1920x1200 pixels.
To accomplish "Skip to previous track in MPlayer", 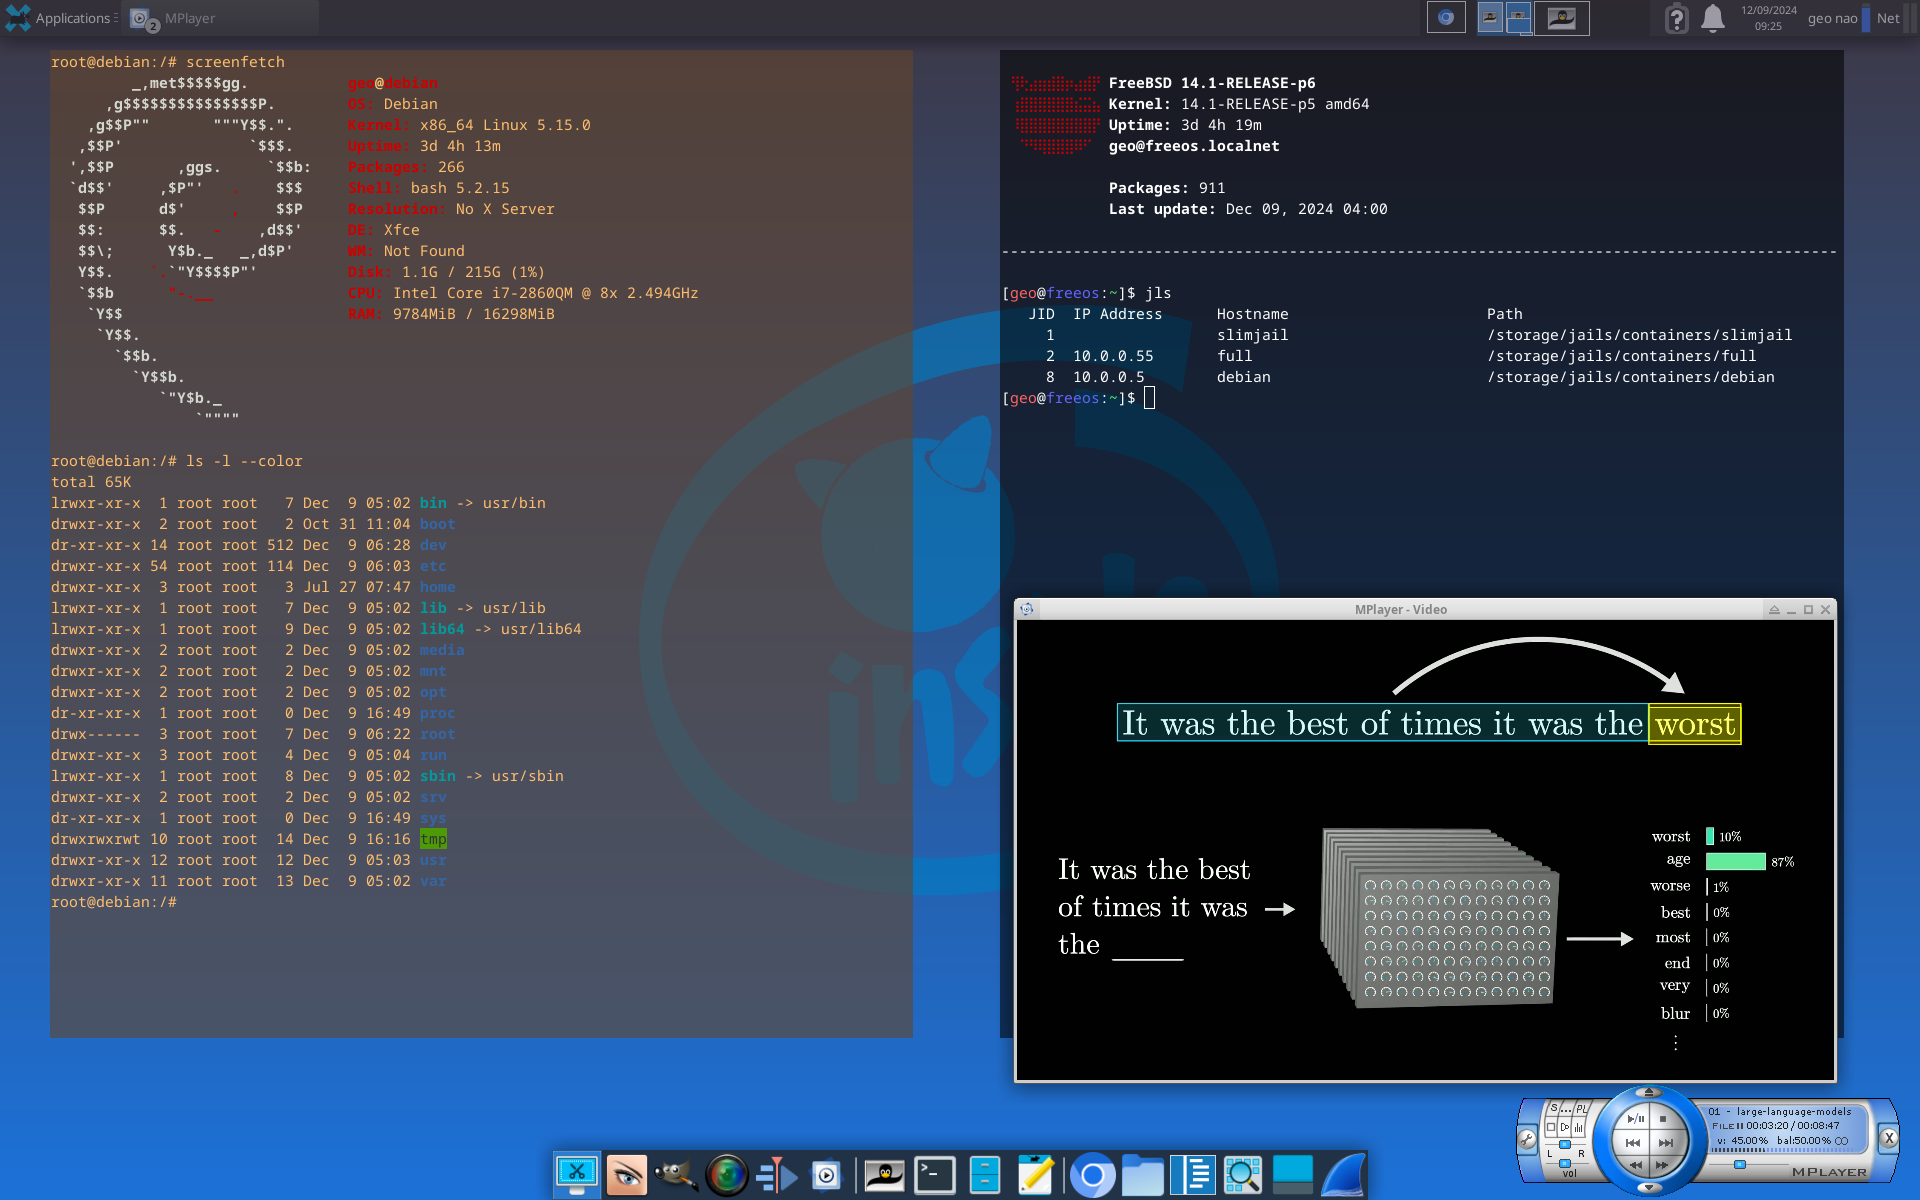I will [x=1633, y=1142].
